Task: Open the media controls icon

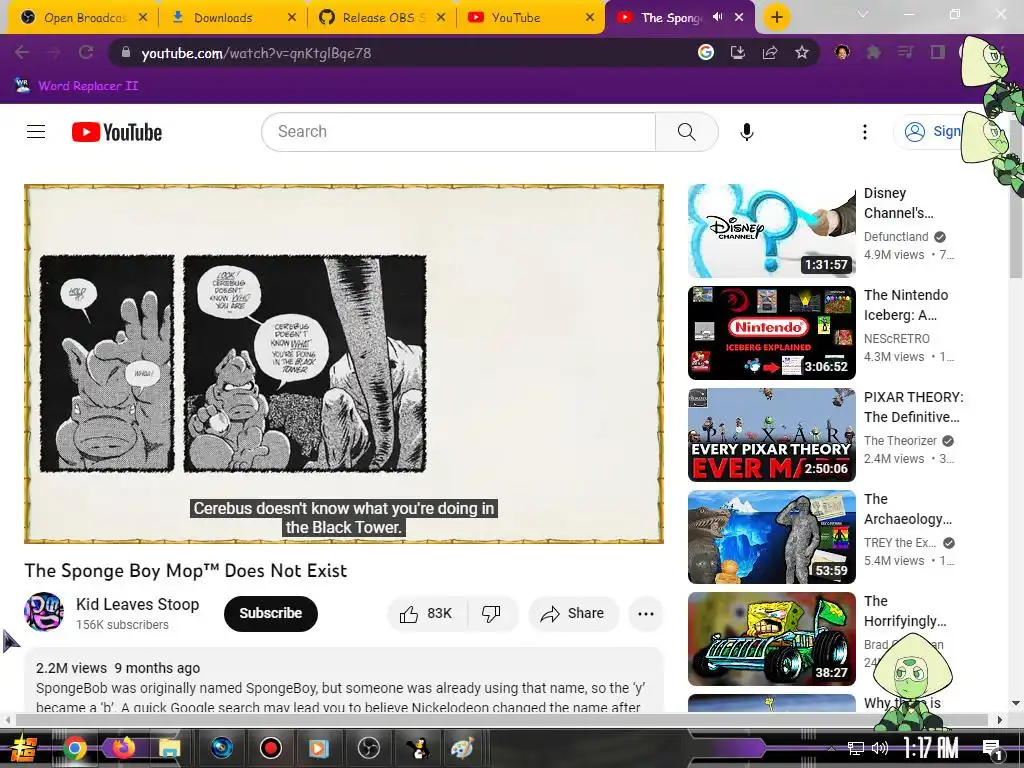Action: [905, 52]
